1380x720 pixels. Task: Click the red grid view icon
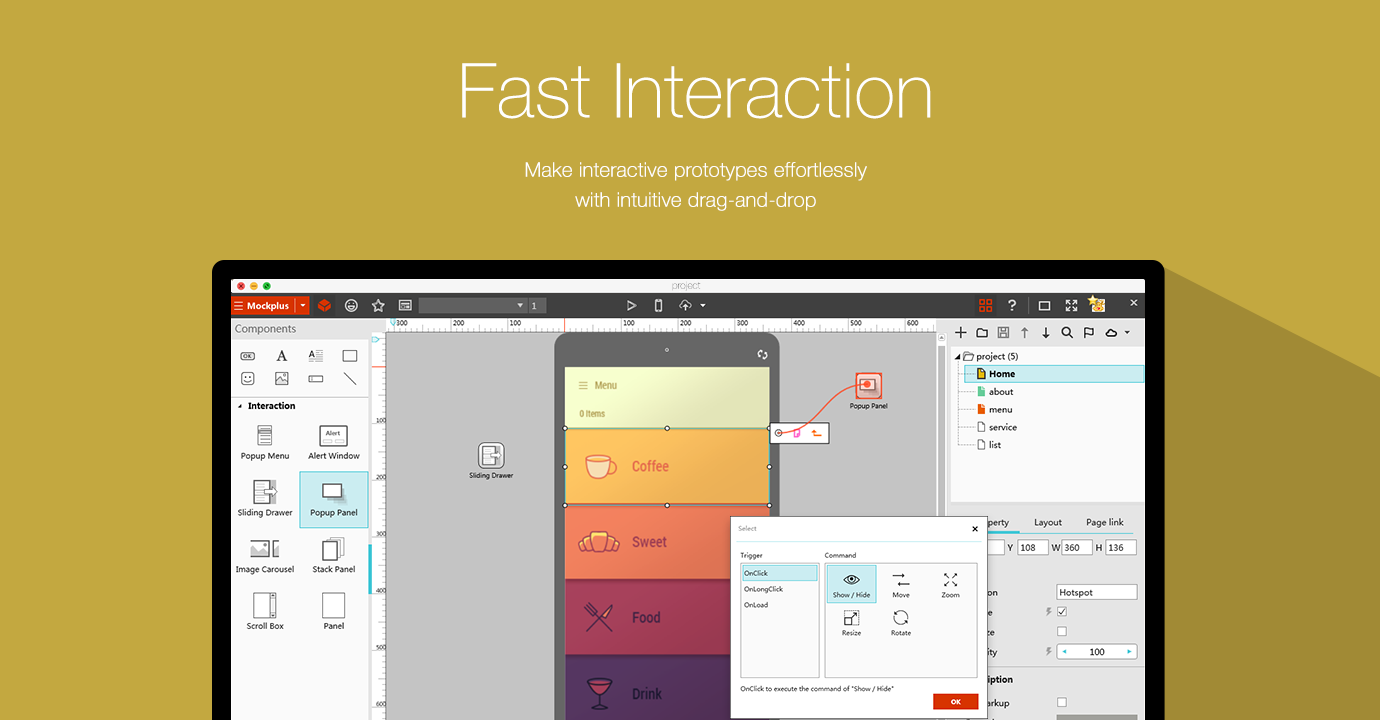click(x=985, y=305)
